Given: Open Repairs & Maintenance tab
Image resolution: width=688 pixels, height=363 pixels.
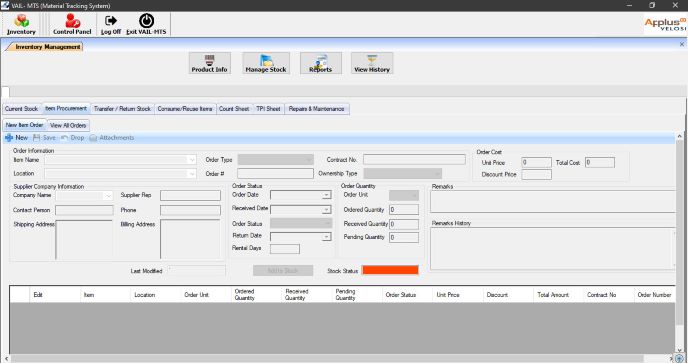Looking at the screenshot, I should coord(316,108).
